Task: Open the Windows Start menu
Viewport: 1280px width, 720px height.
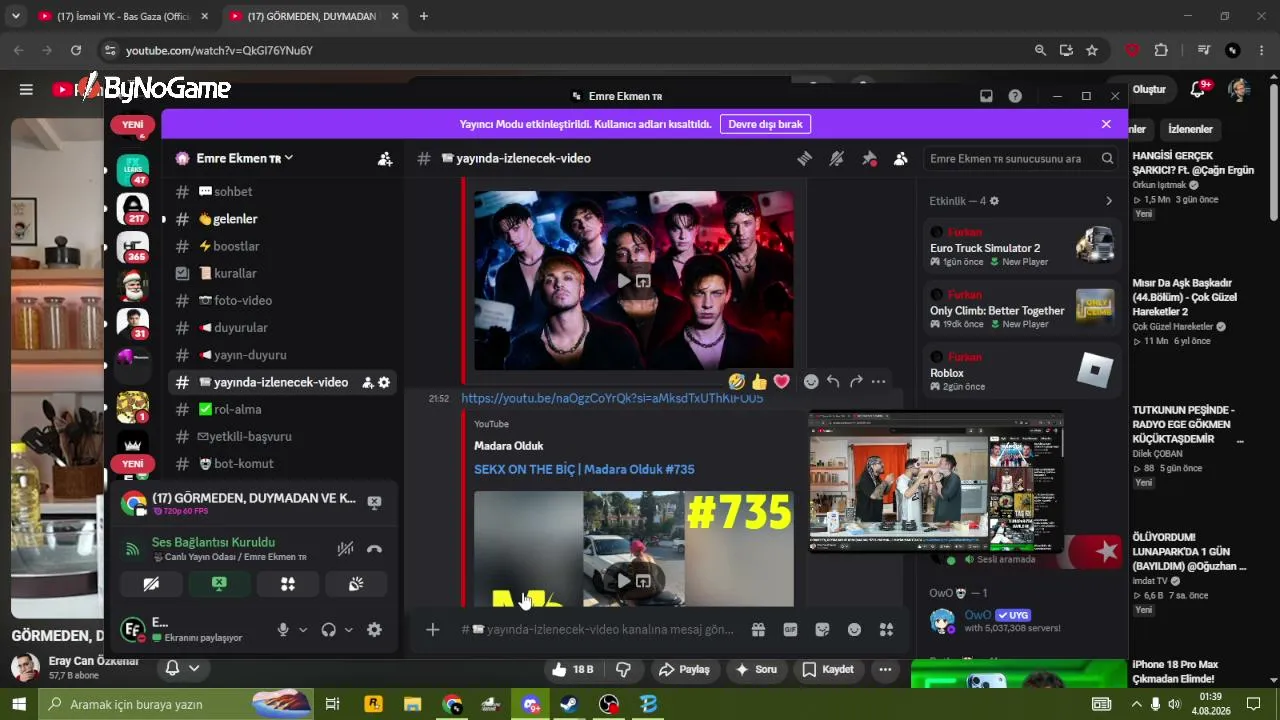Action: pos(20,704)
